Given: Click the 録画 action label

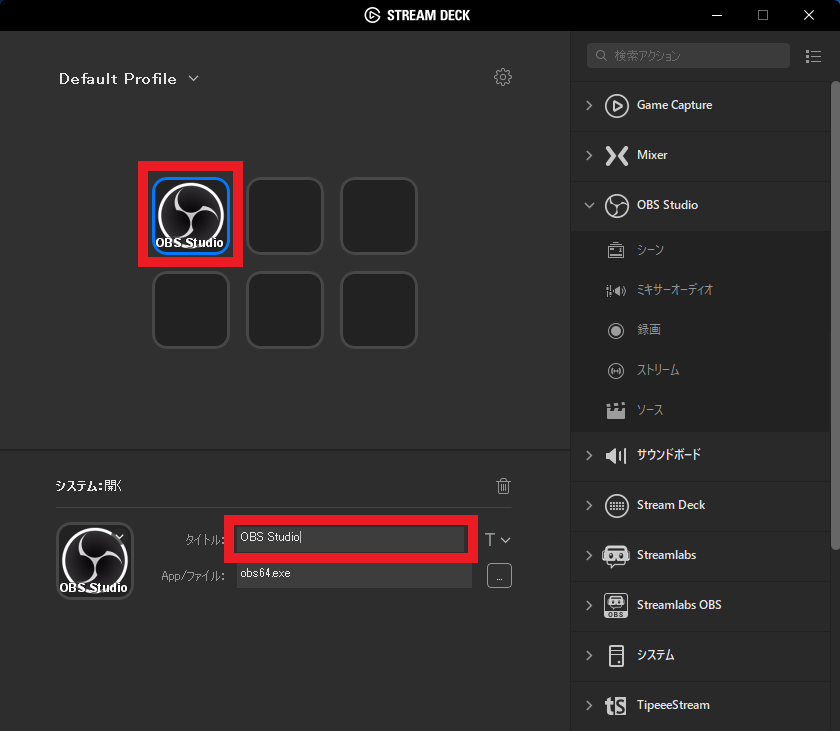Looking at the screenshot, I should pos(649,330).
